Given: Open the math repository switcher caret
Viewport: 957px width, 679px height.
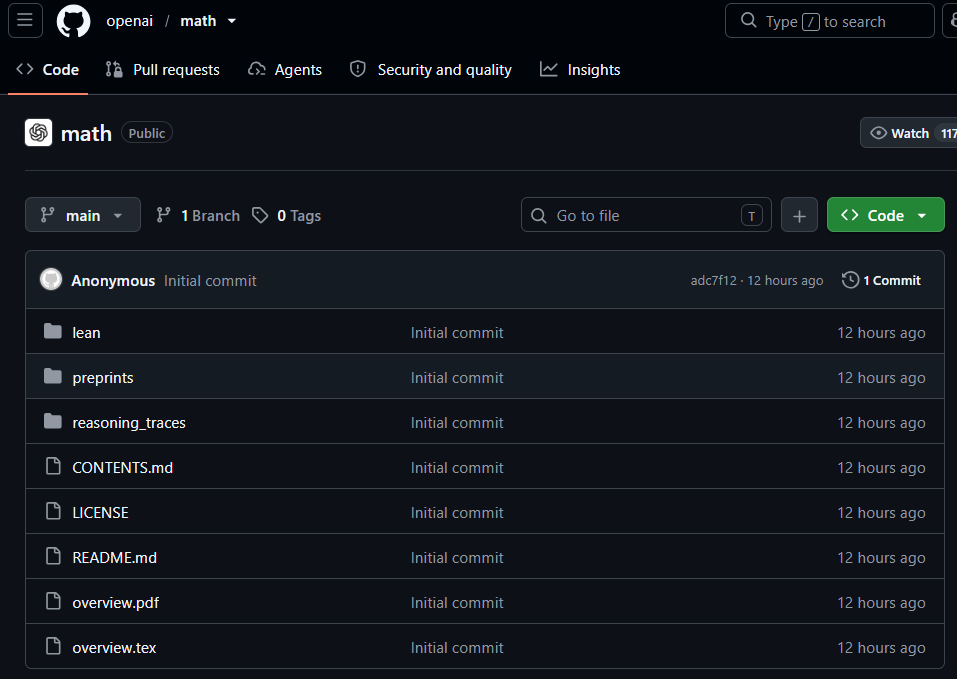Looking at the screenshot, I should point(232,21).
